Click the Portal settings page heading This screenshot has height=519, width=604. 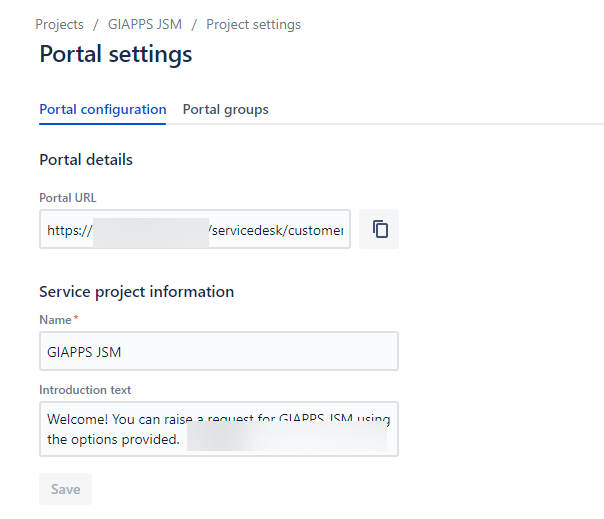115,54
